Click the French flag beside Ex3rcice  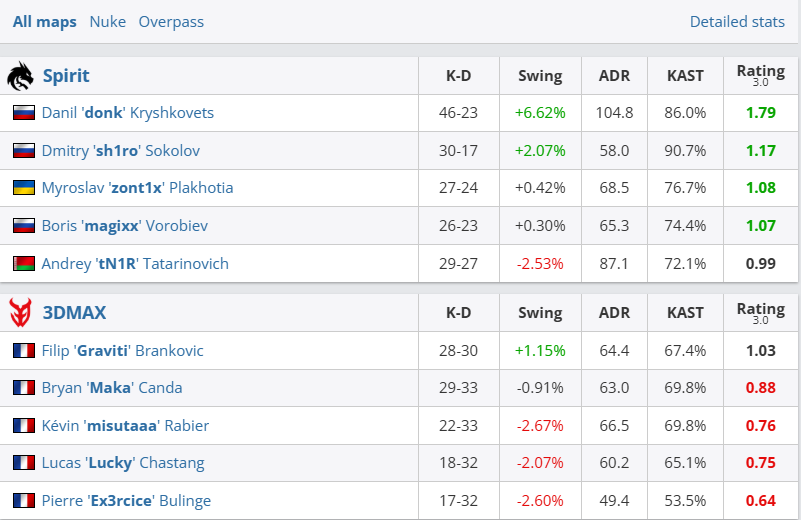click(x=24, y=501)
